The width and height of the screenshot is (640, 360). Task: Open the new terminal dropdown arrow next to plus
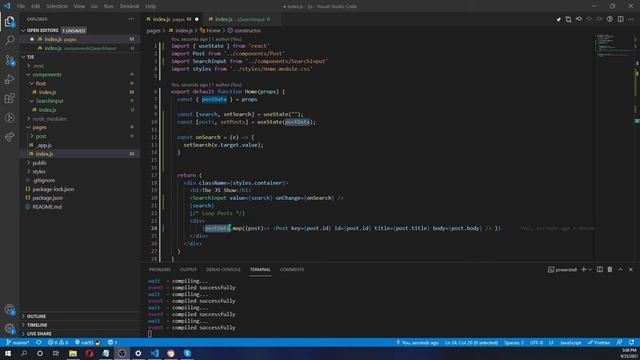(x=590, y=269)
